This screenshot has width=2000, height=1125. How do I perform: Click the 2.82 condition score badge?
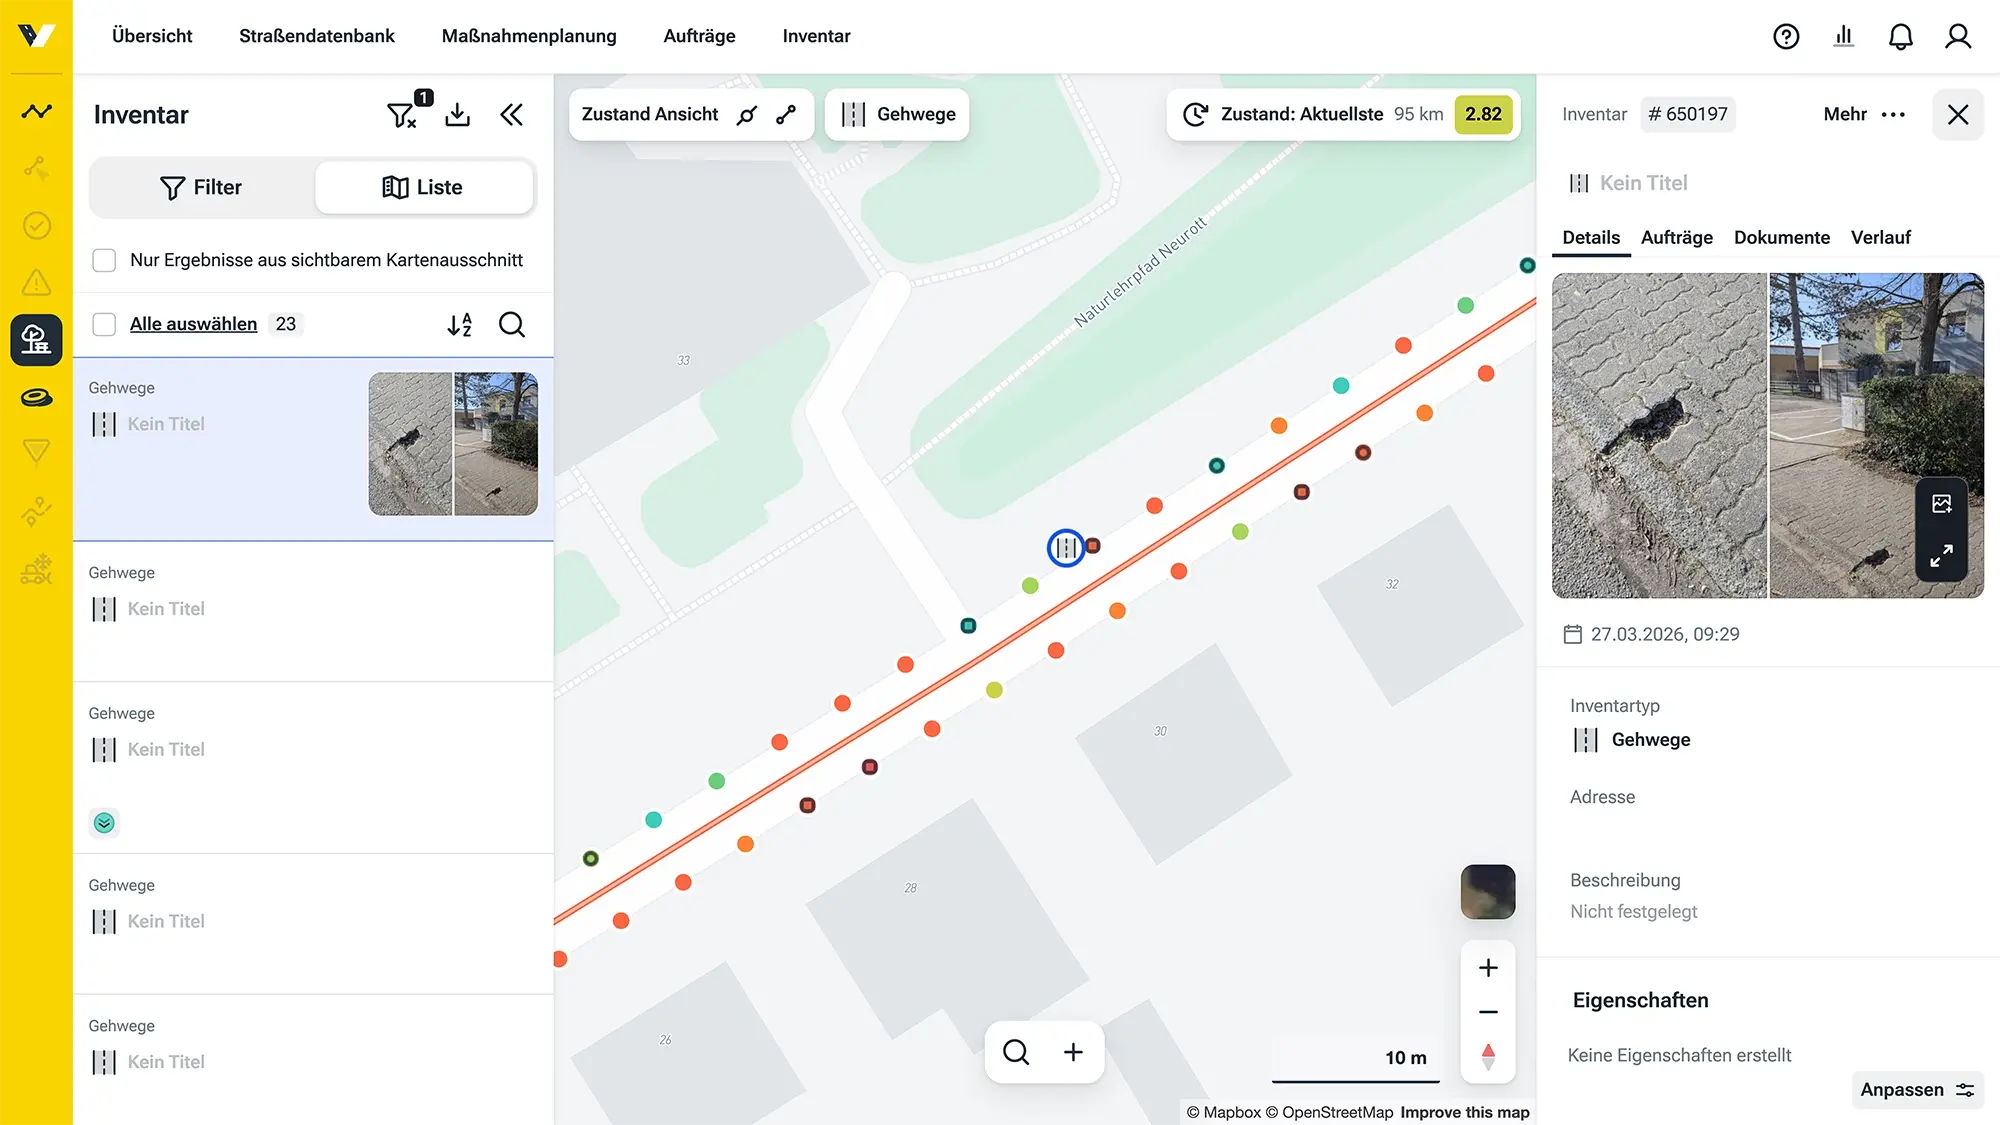point(1483,114)
